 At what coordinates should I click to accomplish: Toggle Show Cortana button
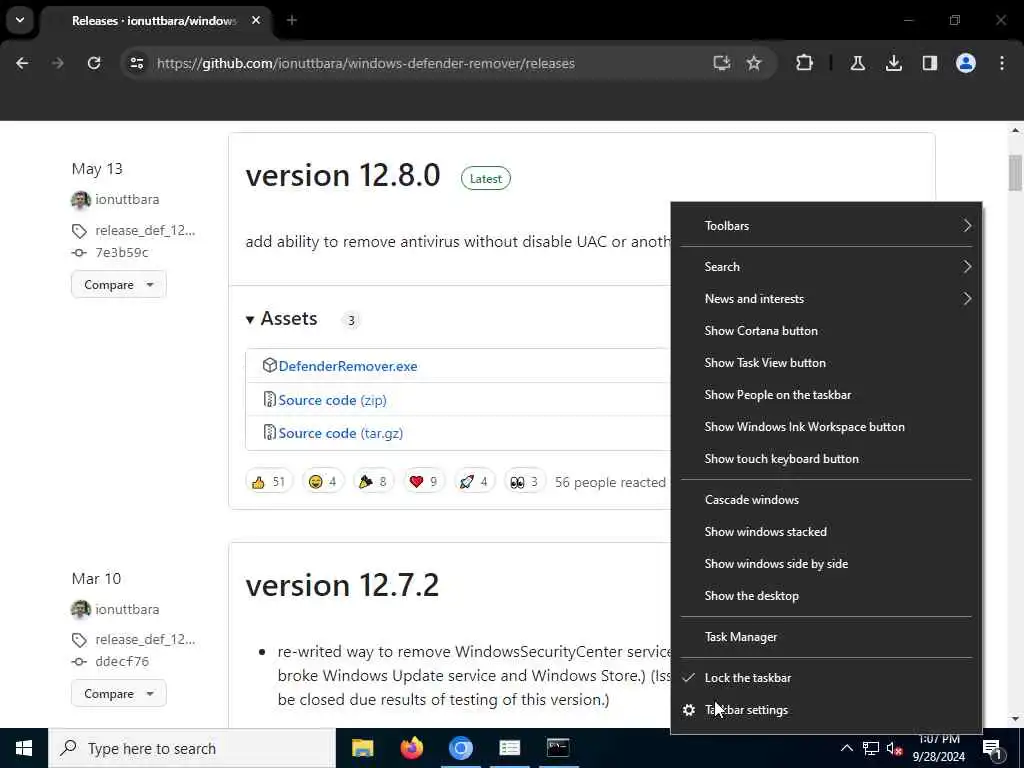click(x=826, y=331)
